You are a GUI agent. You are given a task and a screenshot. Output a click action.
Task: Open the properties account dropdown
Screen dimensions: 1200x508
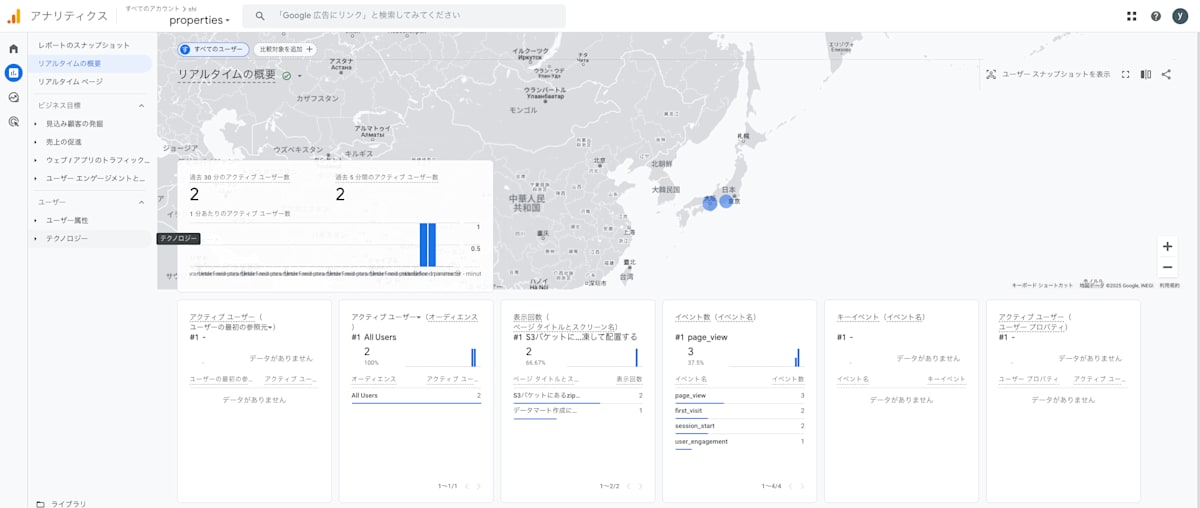[x=199, y=20]
